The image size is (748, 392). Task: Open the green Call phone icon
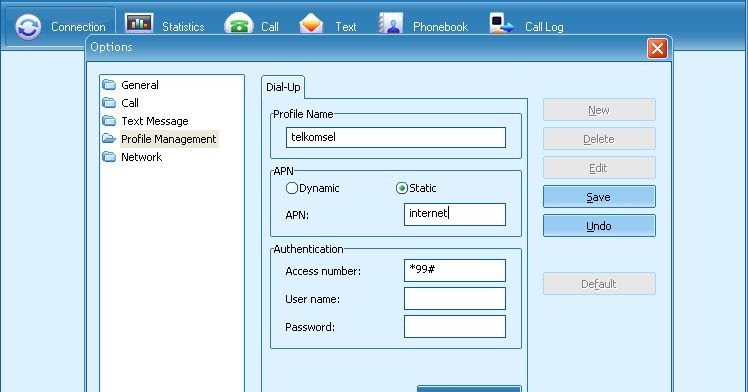tap(239, 24)
